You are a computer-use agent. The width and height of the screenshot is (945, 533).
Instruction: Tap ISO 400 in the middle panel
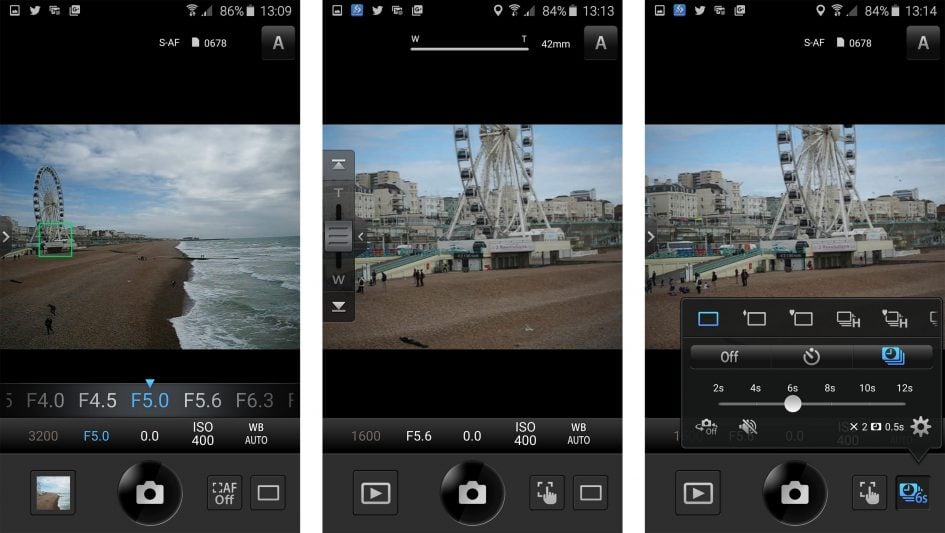(x=525, y=434)
